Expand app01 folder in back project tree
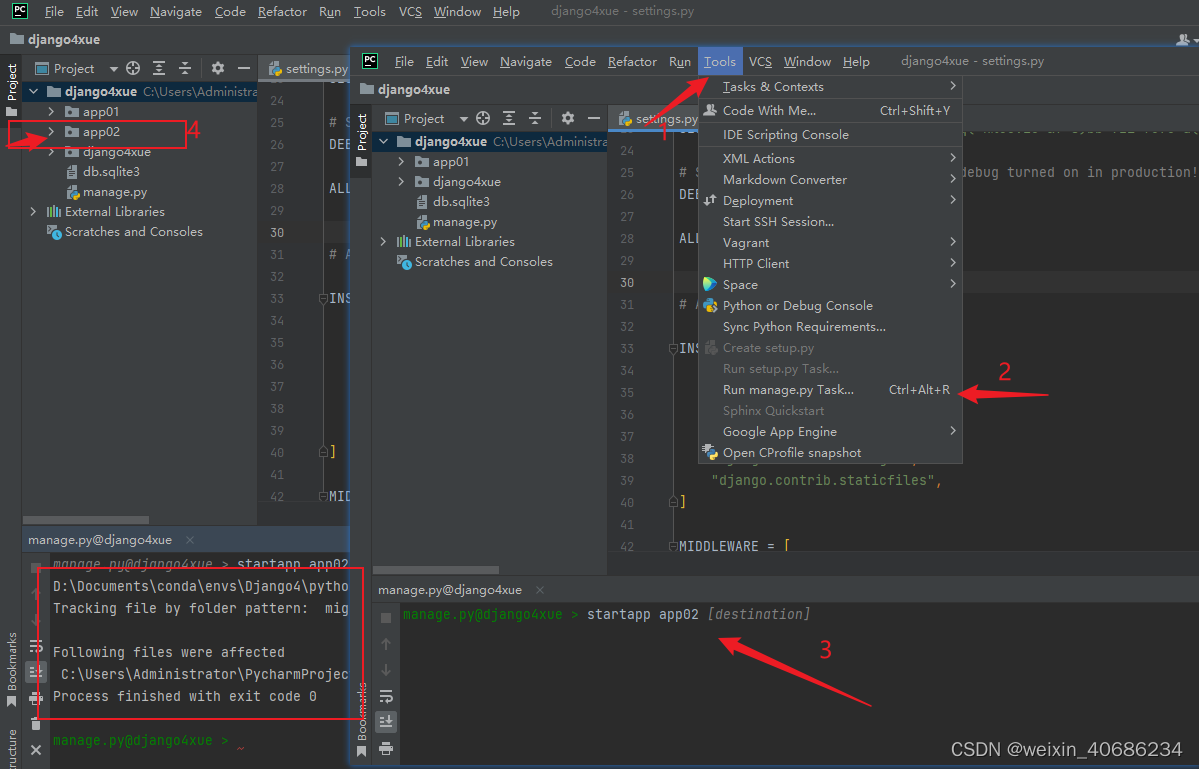 pyautogui.click(x=51, y=112)
